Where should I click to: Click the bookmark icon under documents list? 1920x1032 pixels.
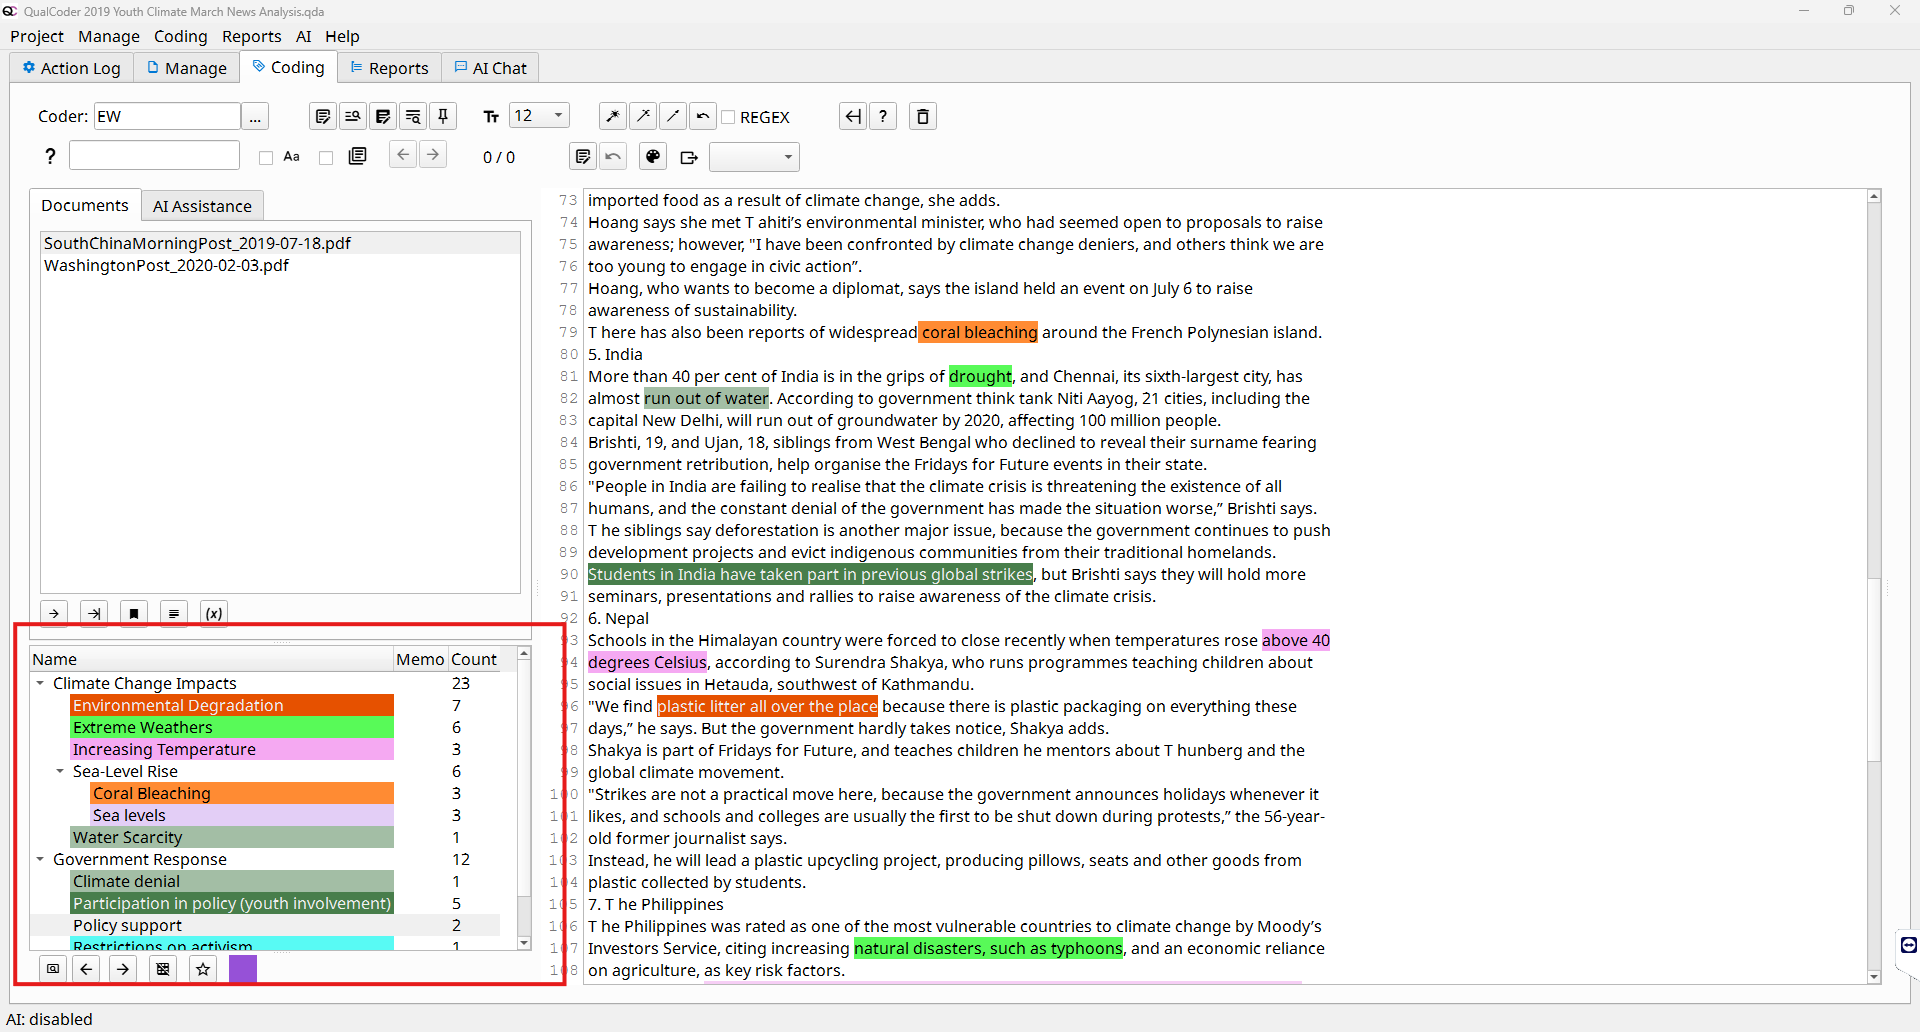click(134, 614)
